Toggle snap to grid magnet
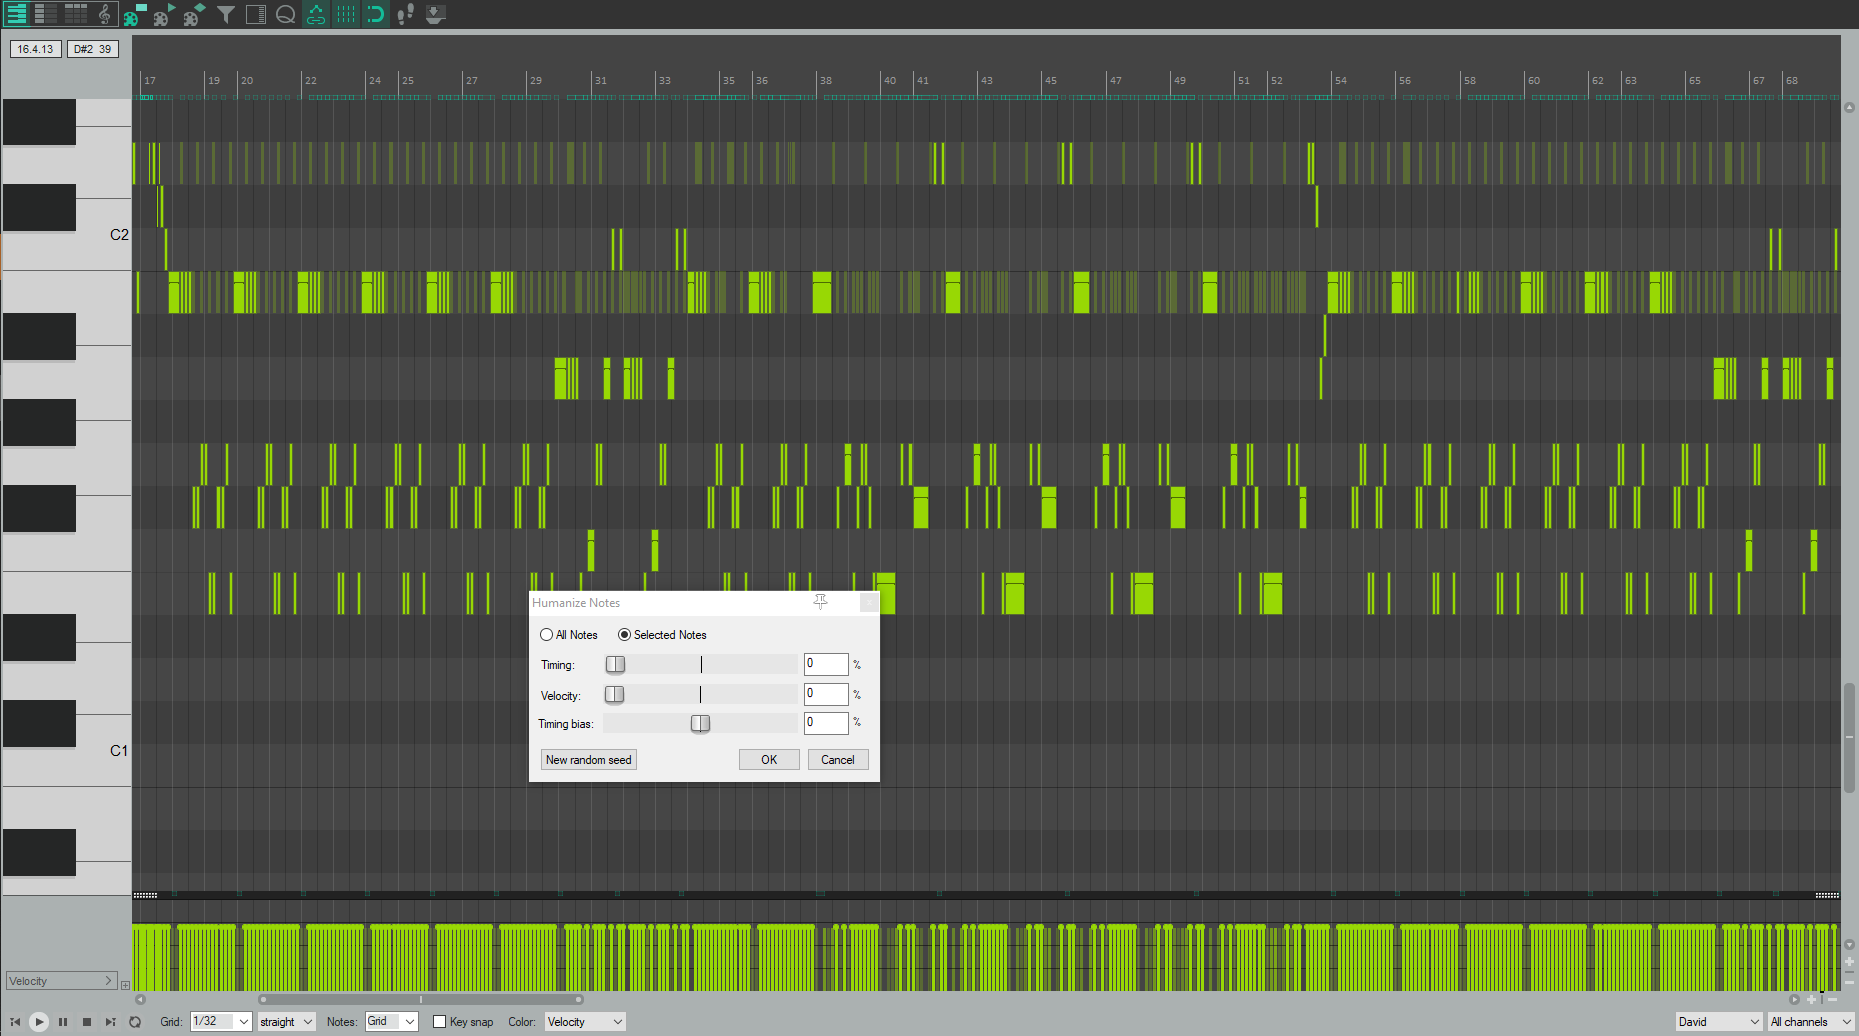 click(376, 14)
